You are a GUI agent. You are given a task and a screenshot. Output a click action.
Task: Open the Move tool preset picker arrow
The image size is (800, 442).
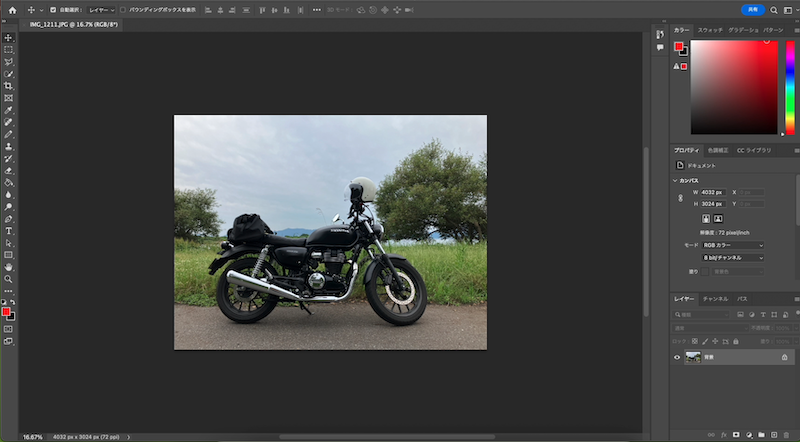pyautogui.click(x=41, y=10)
